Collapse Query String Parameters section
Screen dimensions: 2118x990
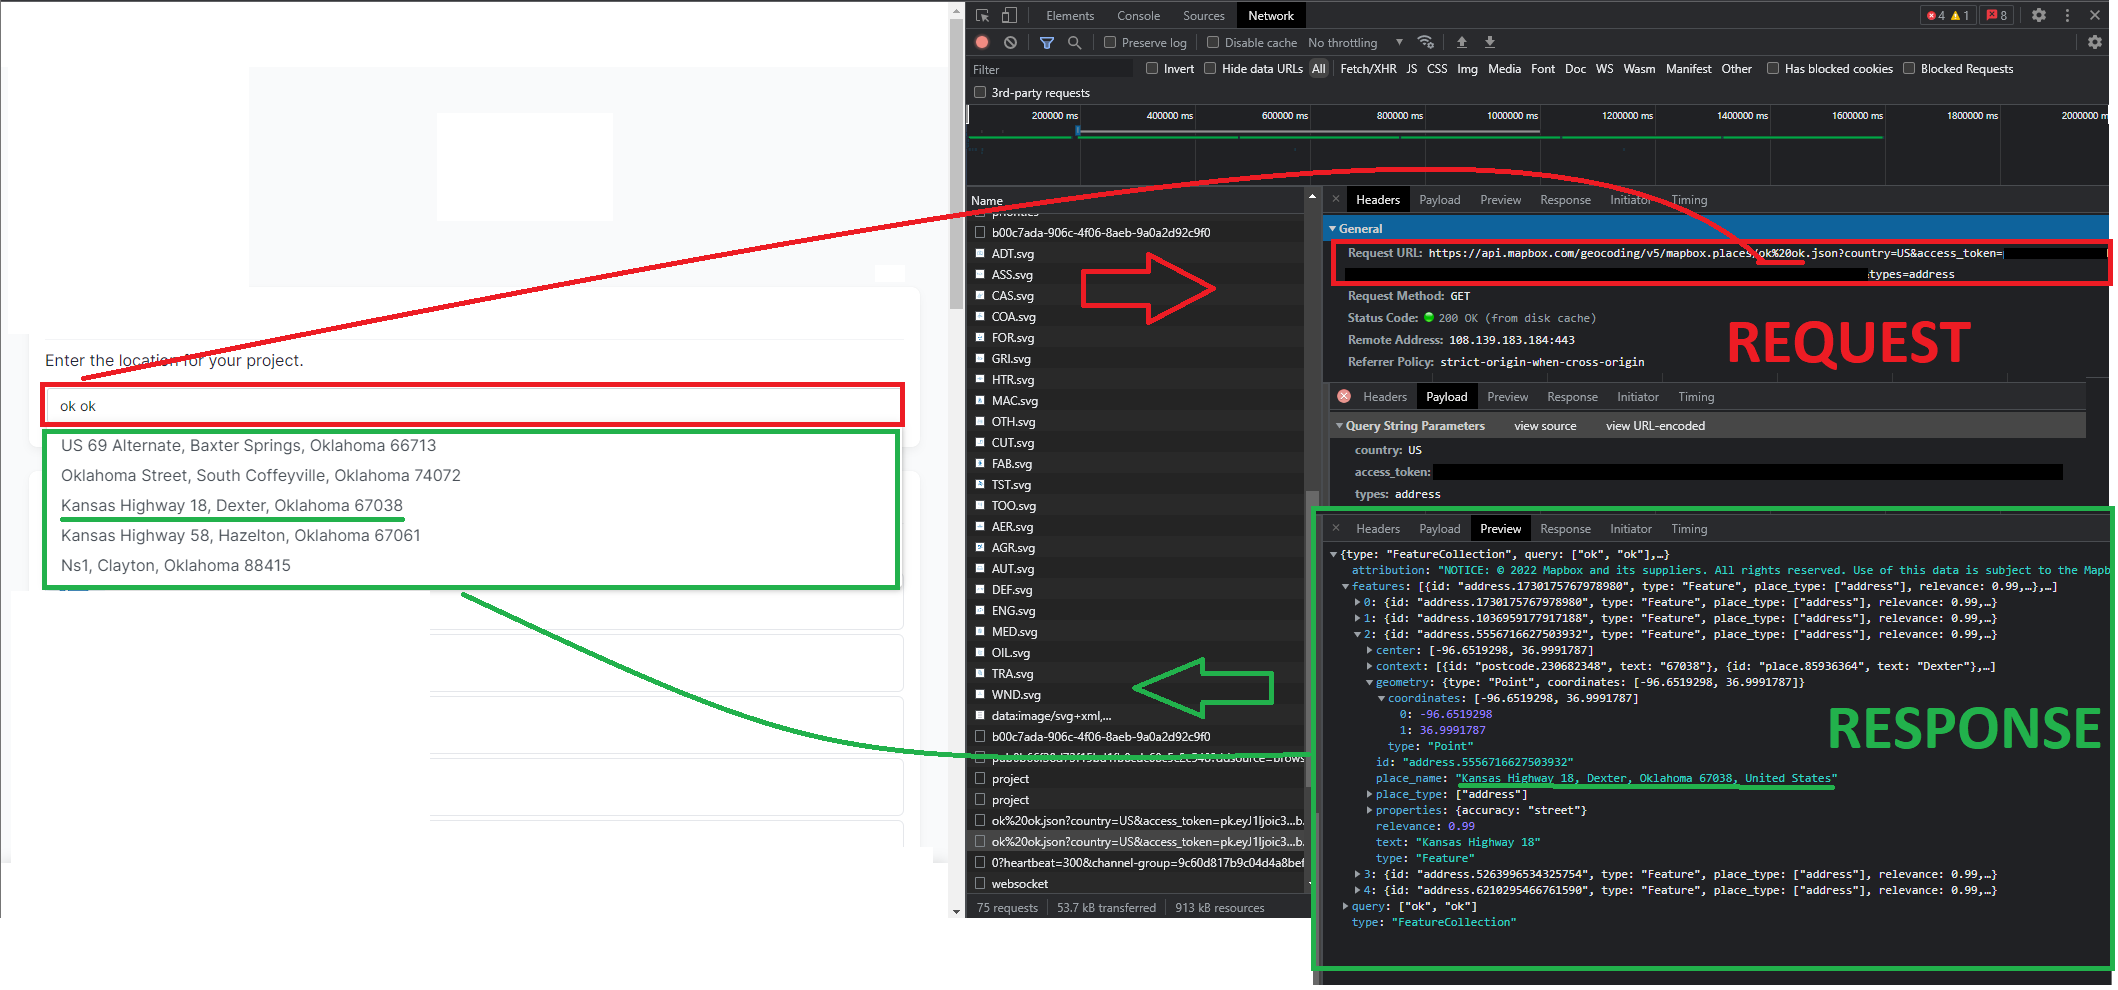pyautogui.click(x=1339, y=425)
